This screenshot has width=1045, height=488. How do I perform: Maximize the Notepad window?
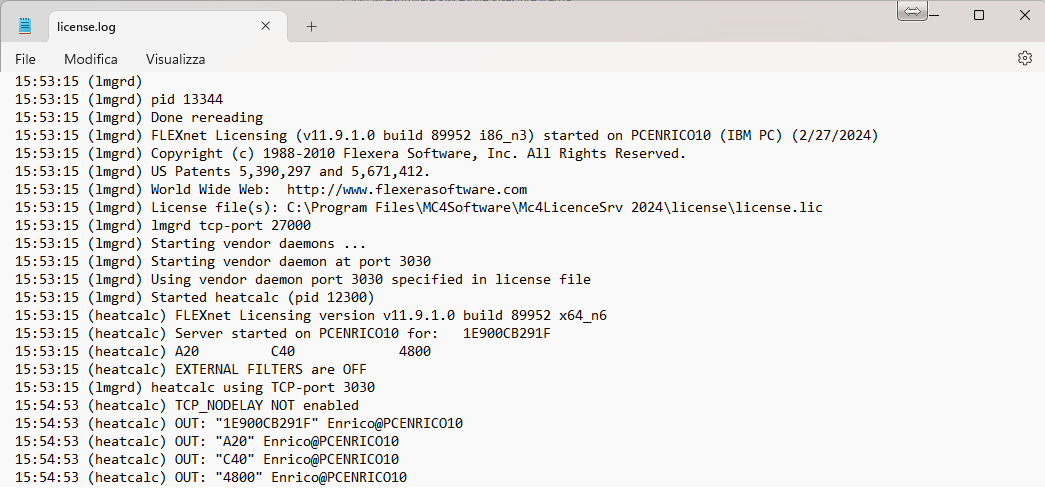tap(979, 14)
